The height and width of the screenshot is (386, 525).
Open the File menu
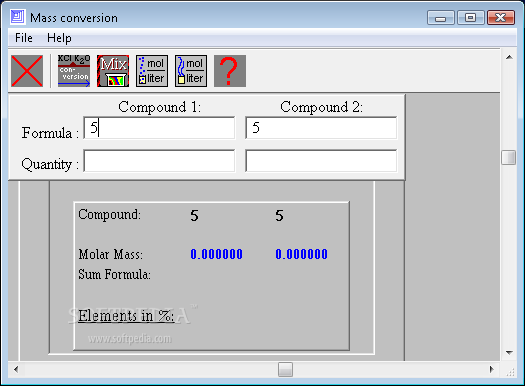tap(24, 38)
